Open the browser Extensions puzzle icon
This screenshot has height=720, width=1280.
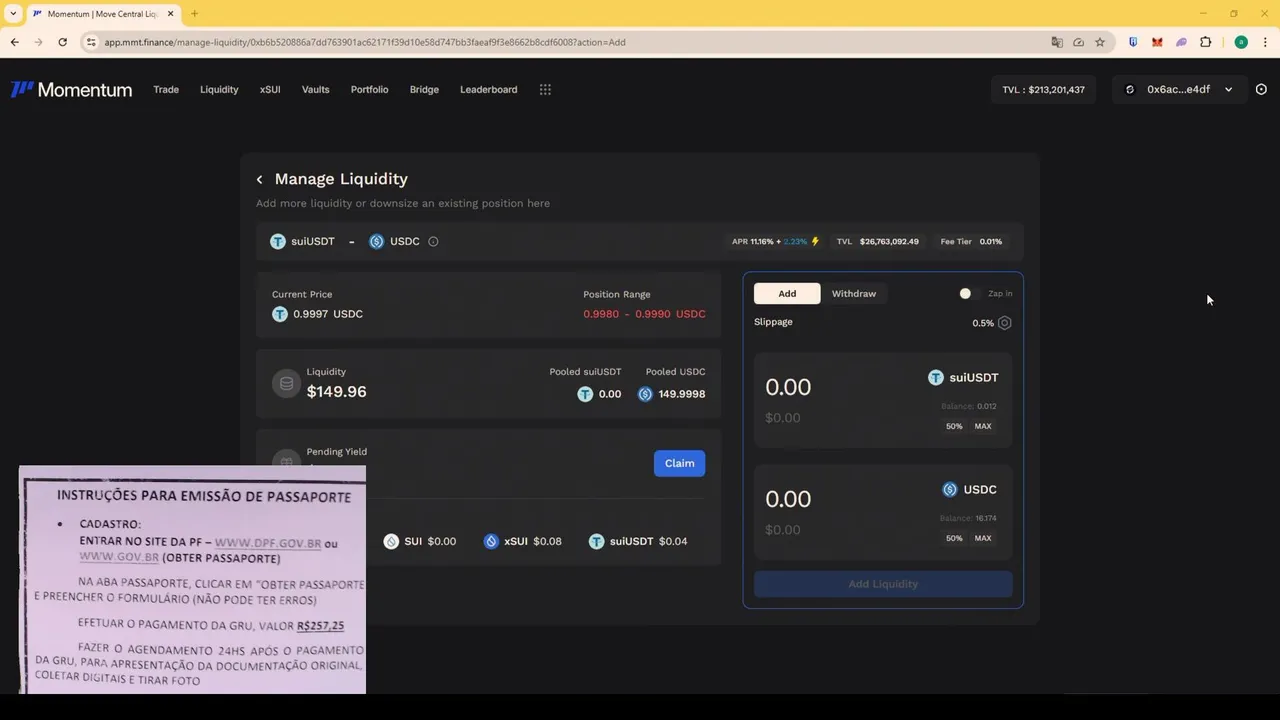(1205, 42)
